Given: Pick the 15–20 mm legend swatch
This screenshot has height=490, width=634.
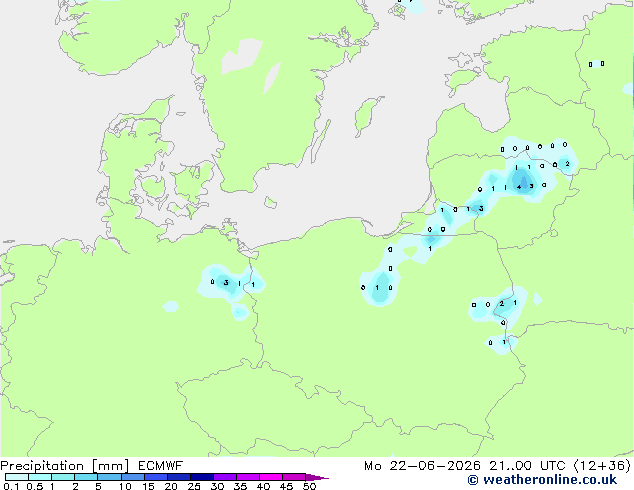Looking at the screenshot, I should pyautogui.click(x=155, y=477).
